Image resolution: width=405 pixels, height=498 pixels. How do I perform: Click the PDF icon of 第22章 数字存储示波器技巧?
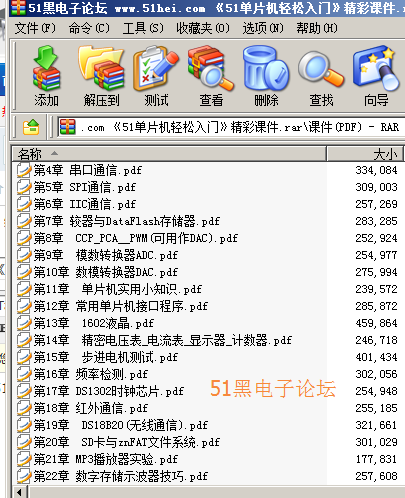(24, 476)
